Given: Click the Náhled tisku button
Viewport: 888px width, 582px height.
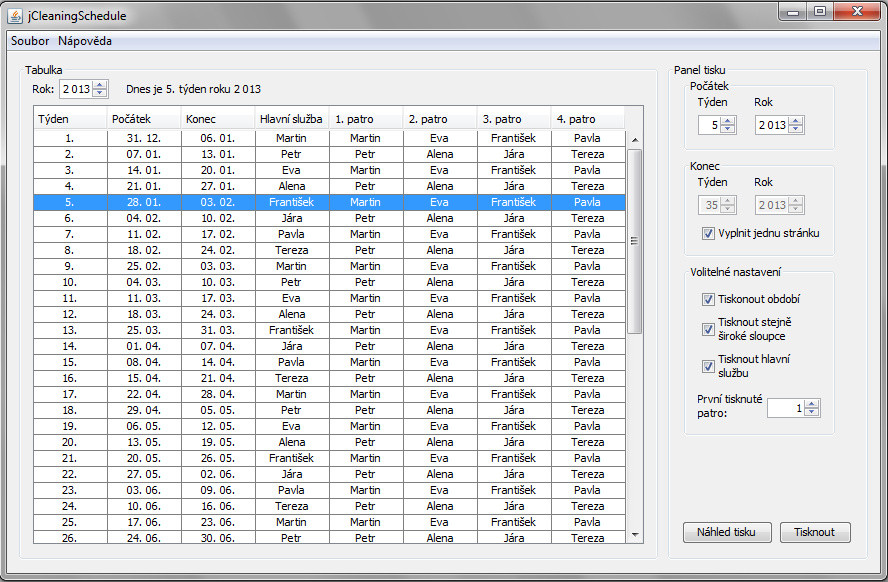Looking at the screenshot, I should [727, 532].
